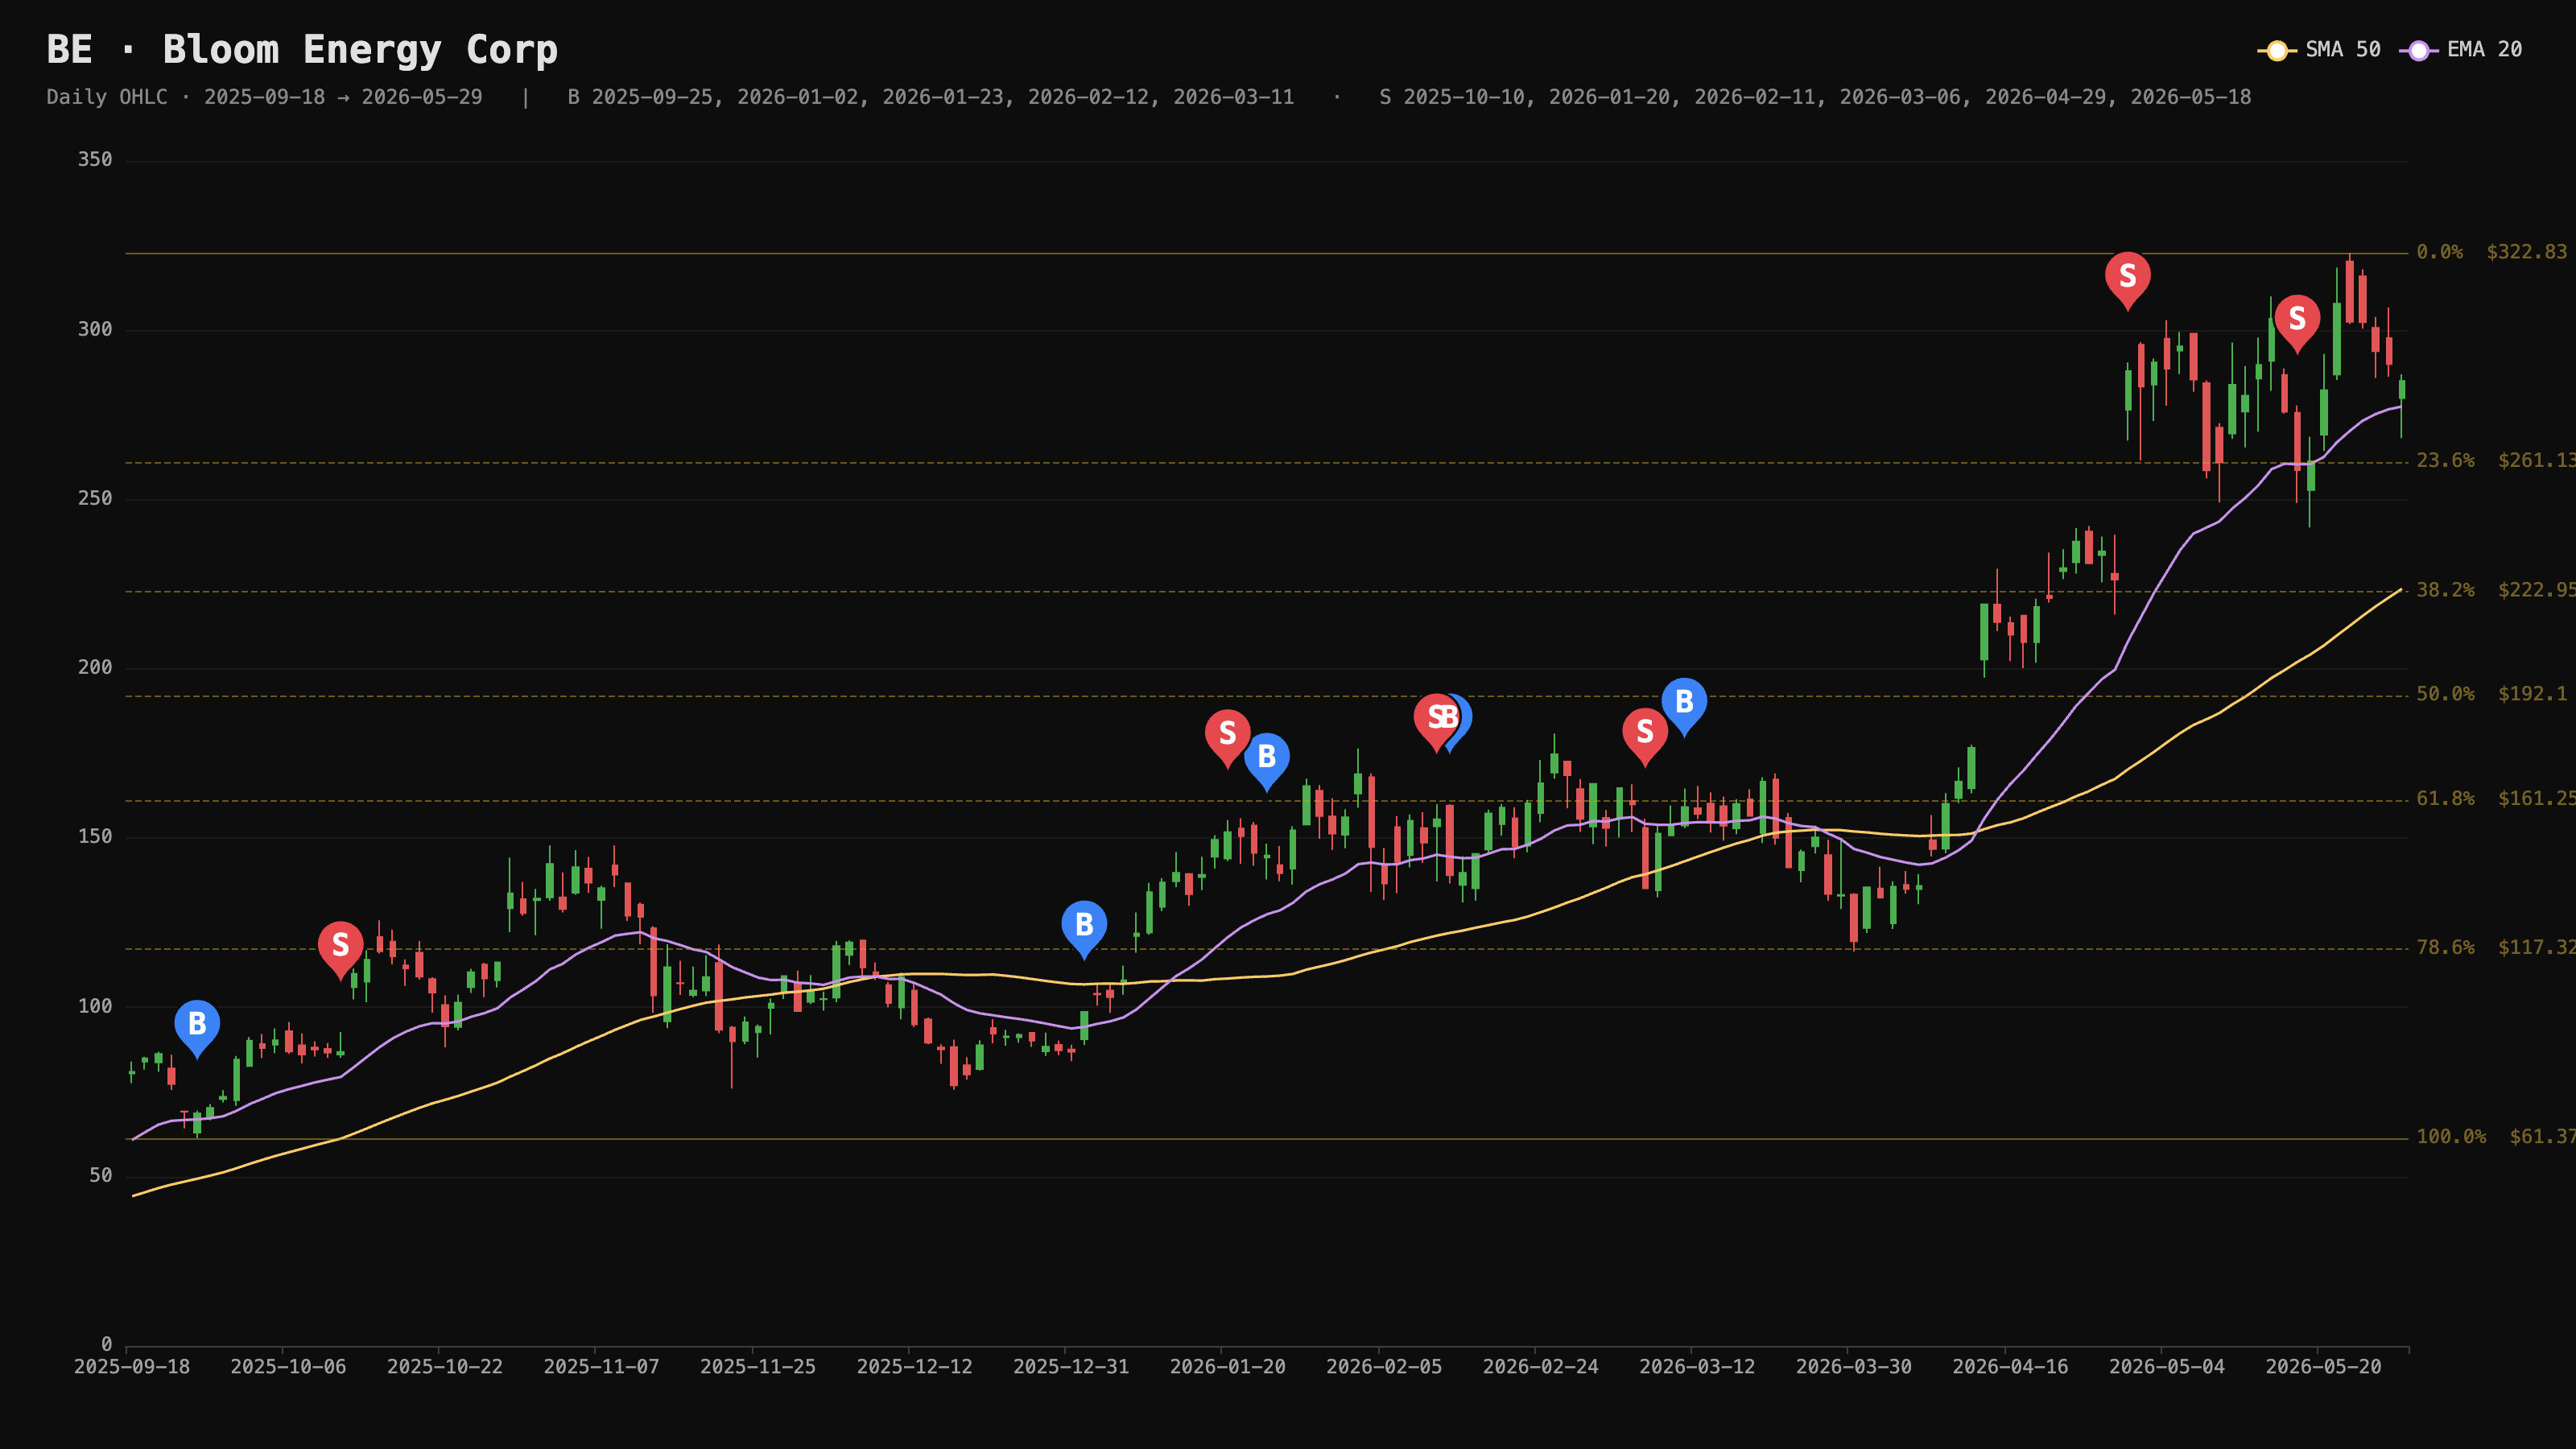The width and height of the screenshot is (2576, 1449).
Task: Select the Buy marker dated 2026-03-11
Action: (x=1684, y=705)
